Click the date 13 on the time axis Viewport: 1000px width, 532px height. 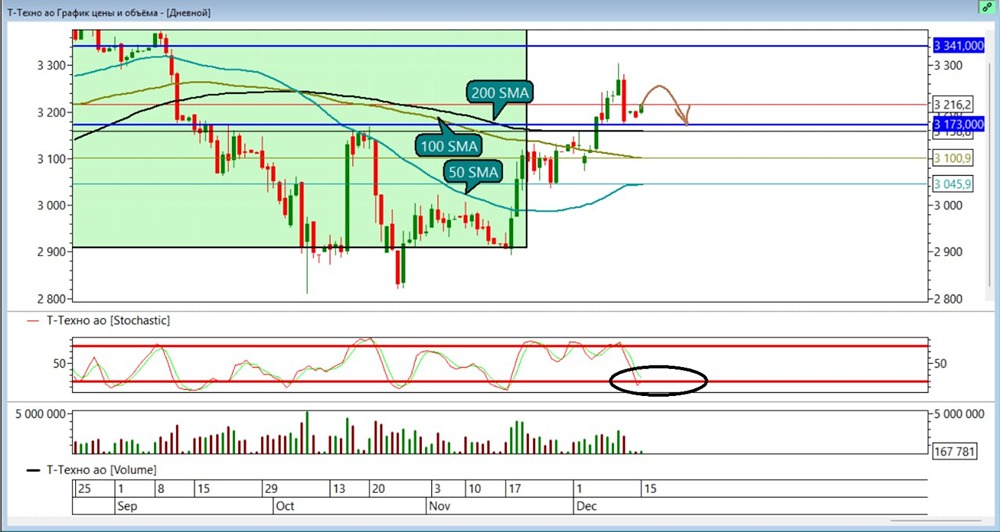[338, 489]
